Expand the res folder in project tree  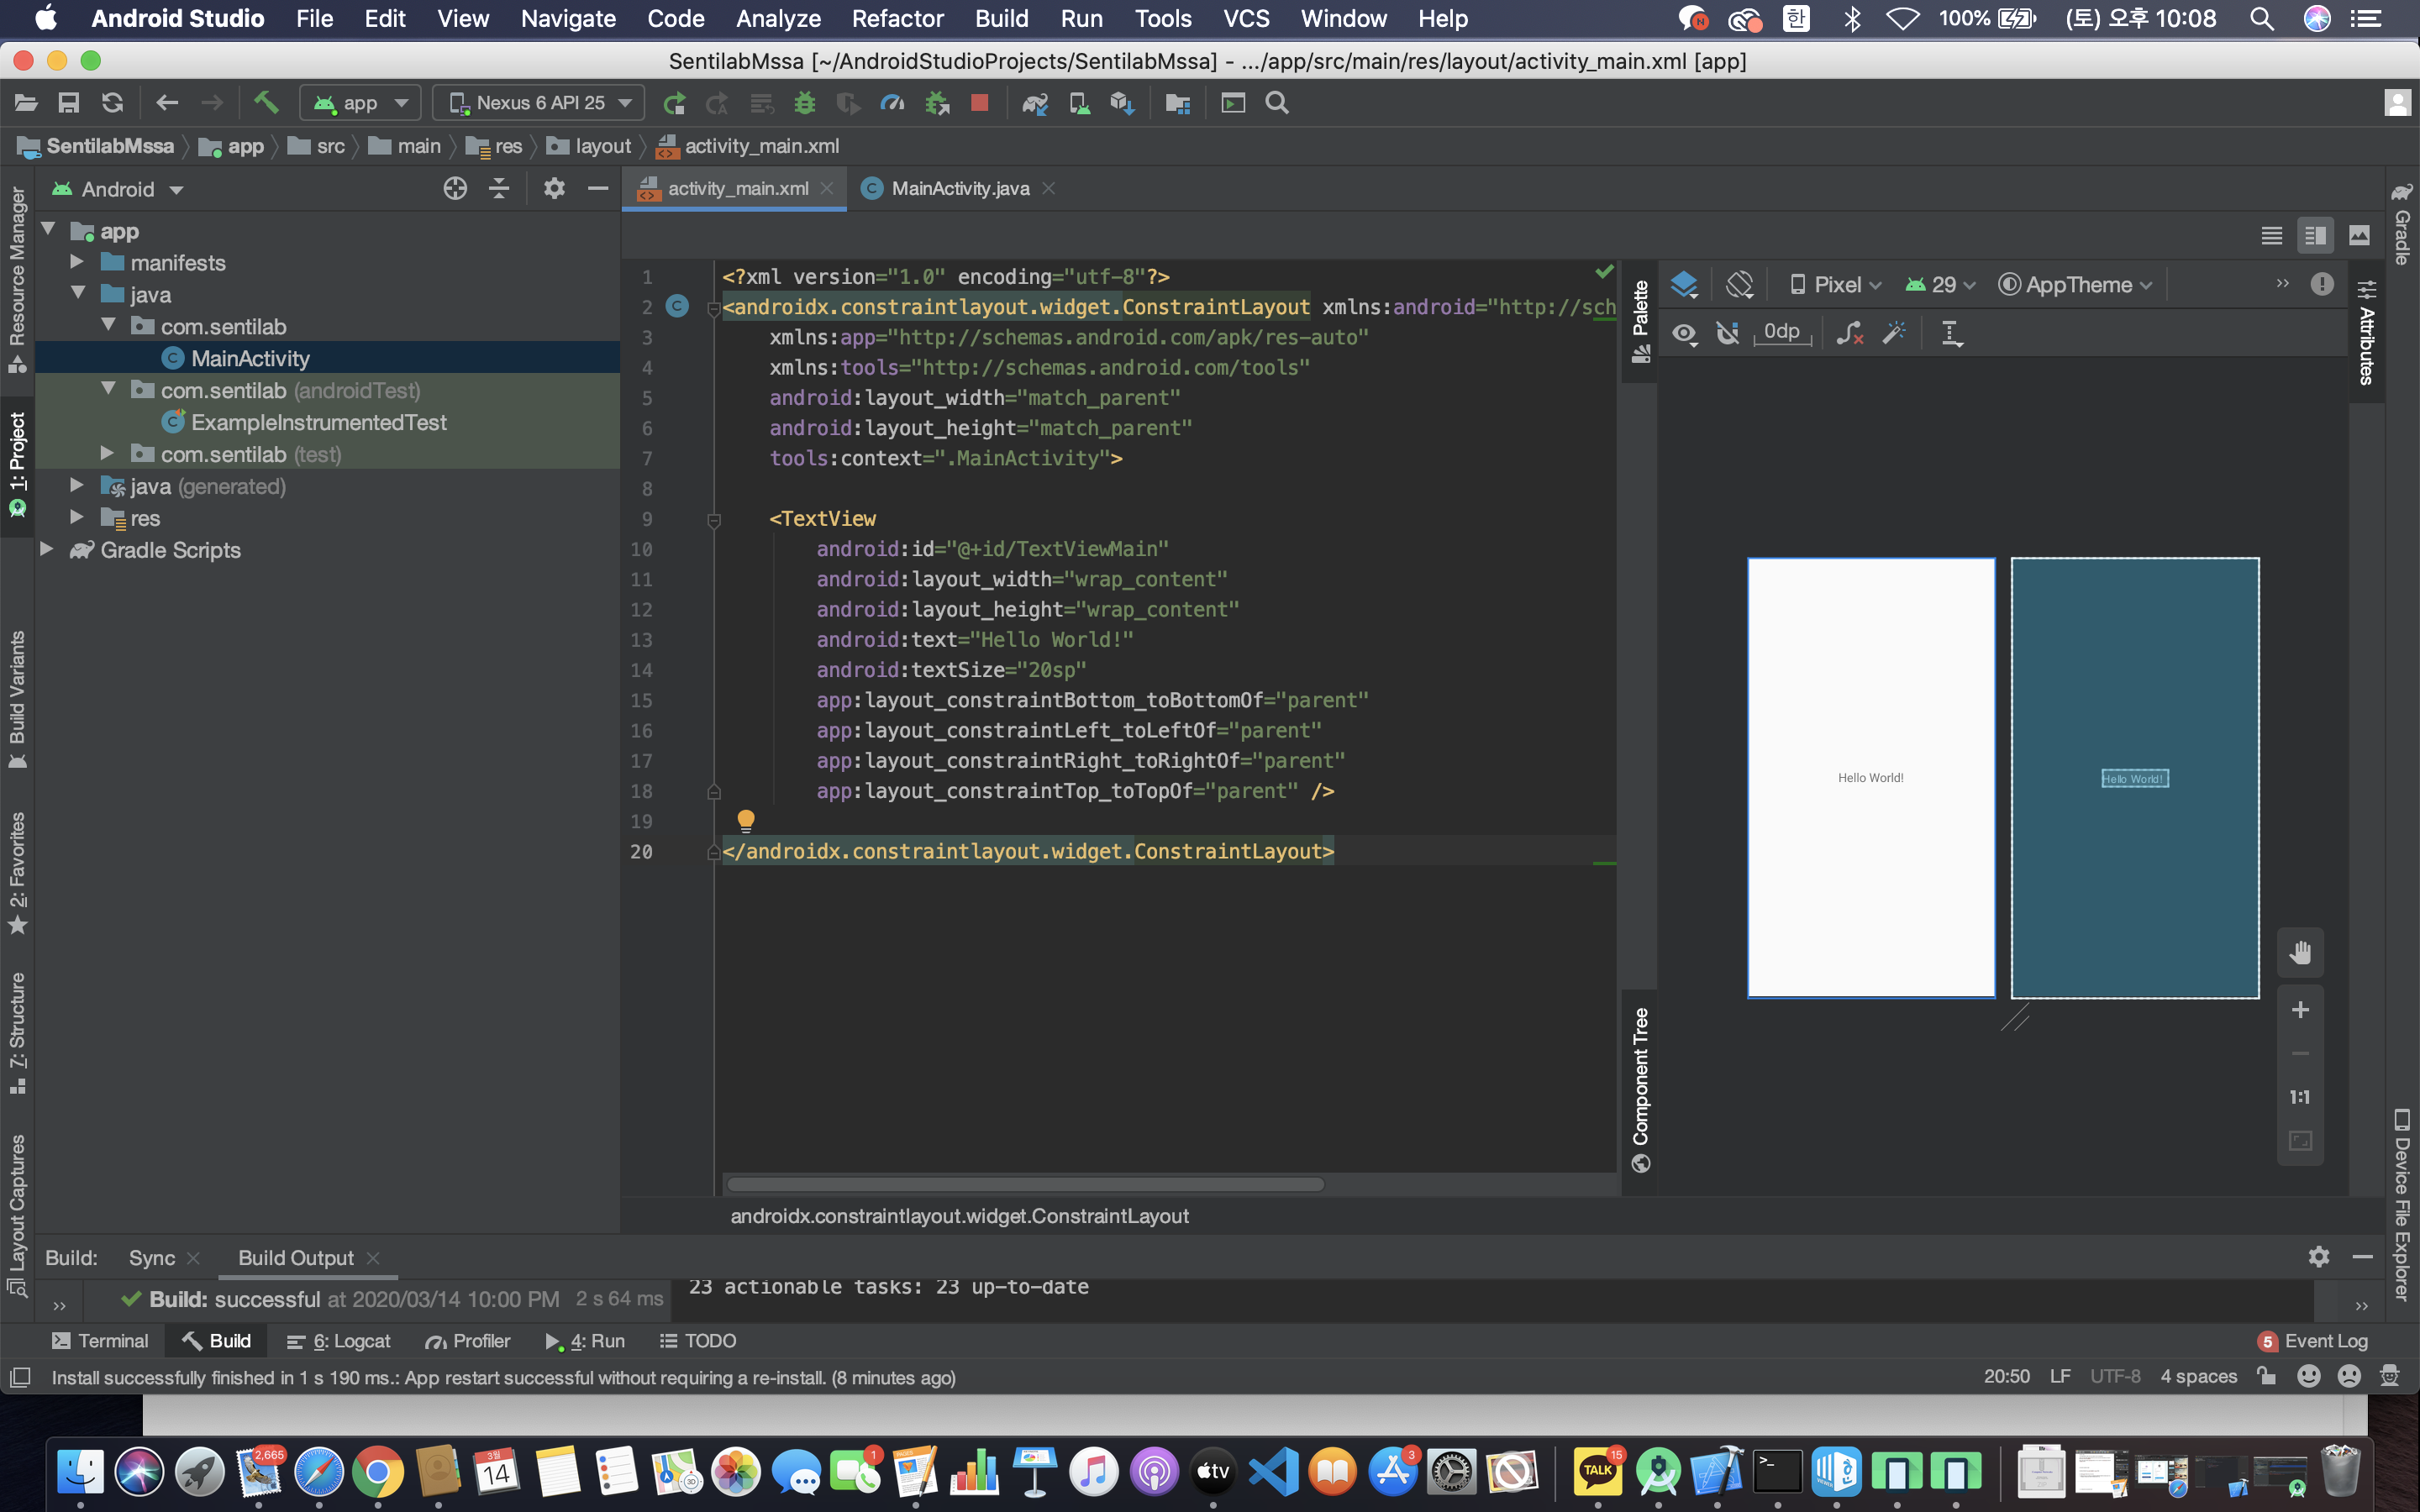tap(77, 518)
